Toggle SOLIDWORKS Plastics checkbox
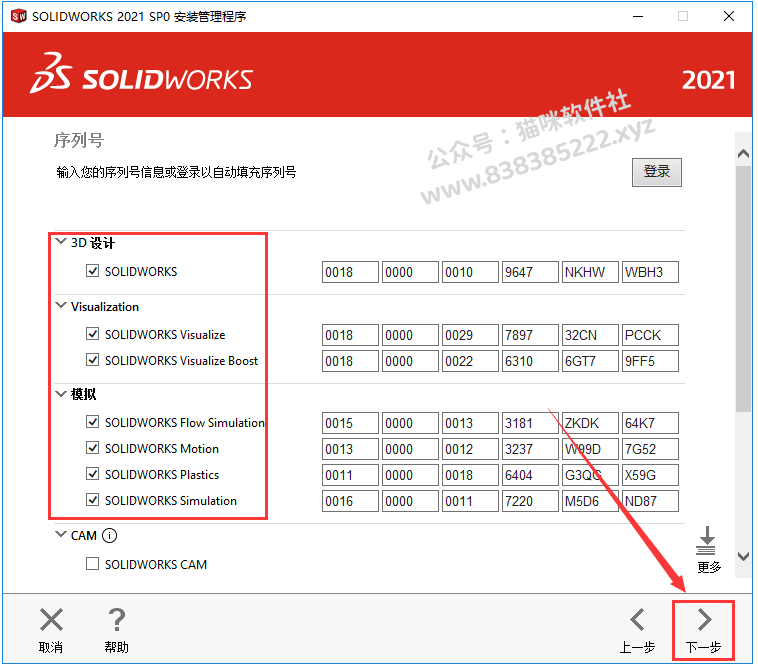This screenshot has height=666, width=758. tap(93, 474)
